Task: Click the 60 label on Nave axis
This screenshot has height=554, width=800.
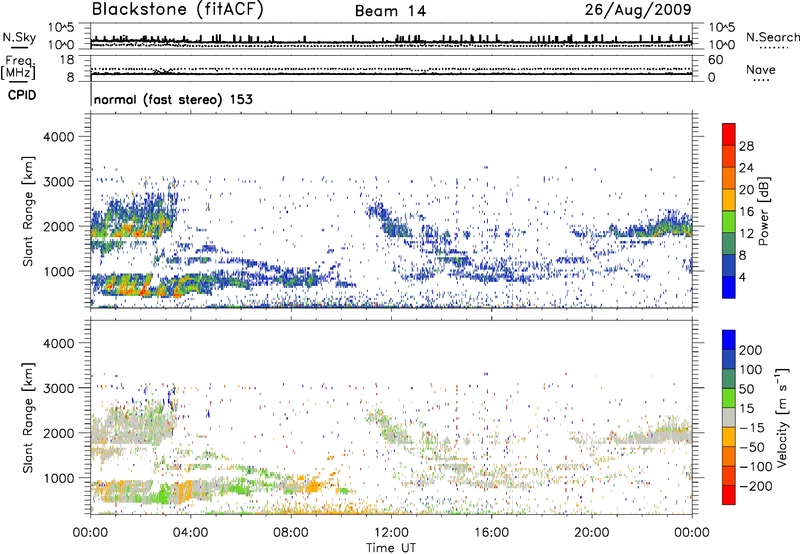Action: (x=715, y=60)
